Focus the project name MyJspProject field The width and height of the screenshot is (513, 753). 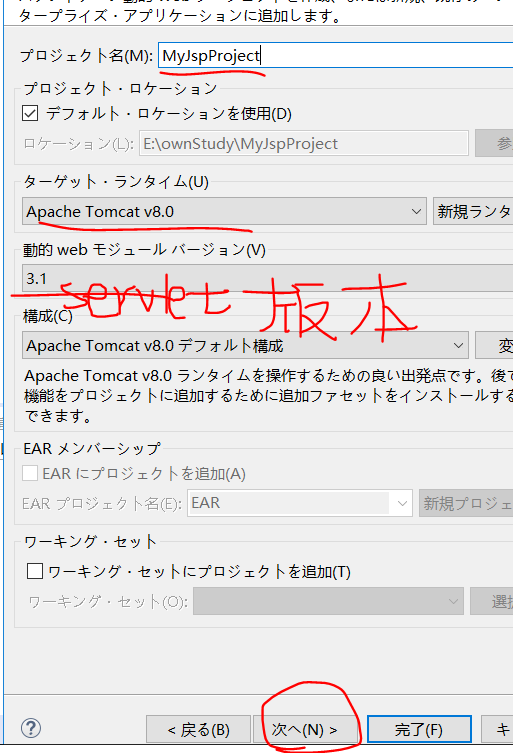[x=336, y=55]
